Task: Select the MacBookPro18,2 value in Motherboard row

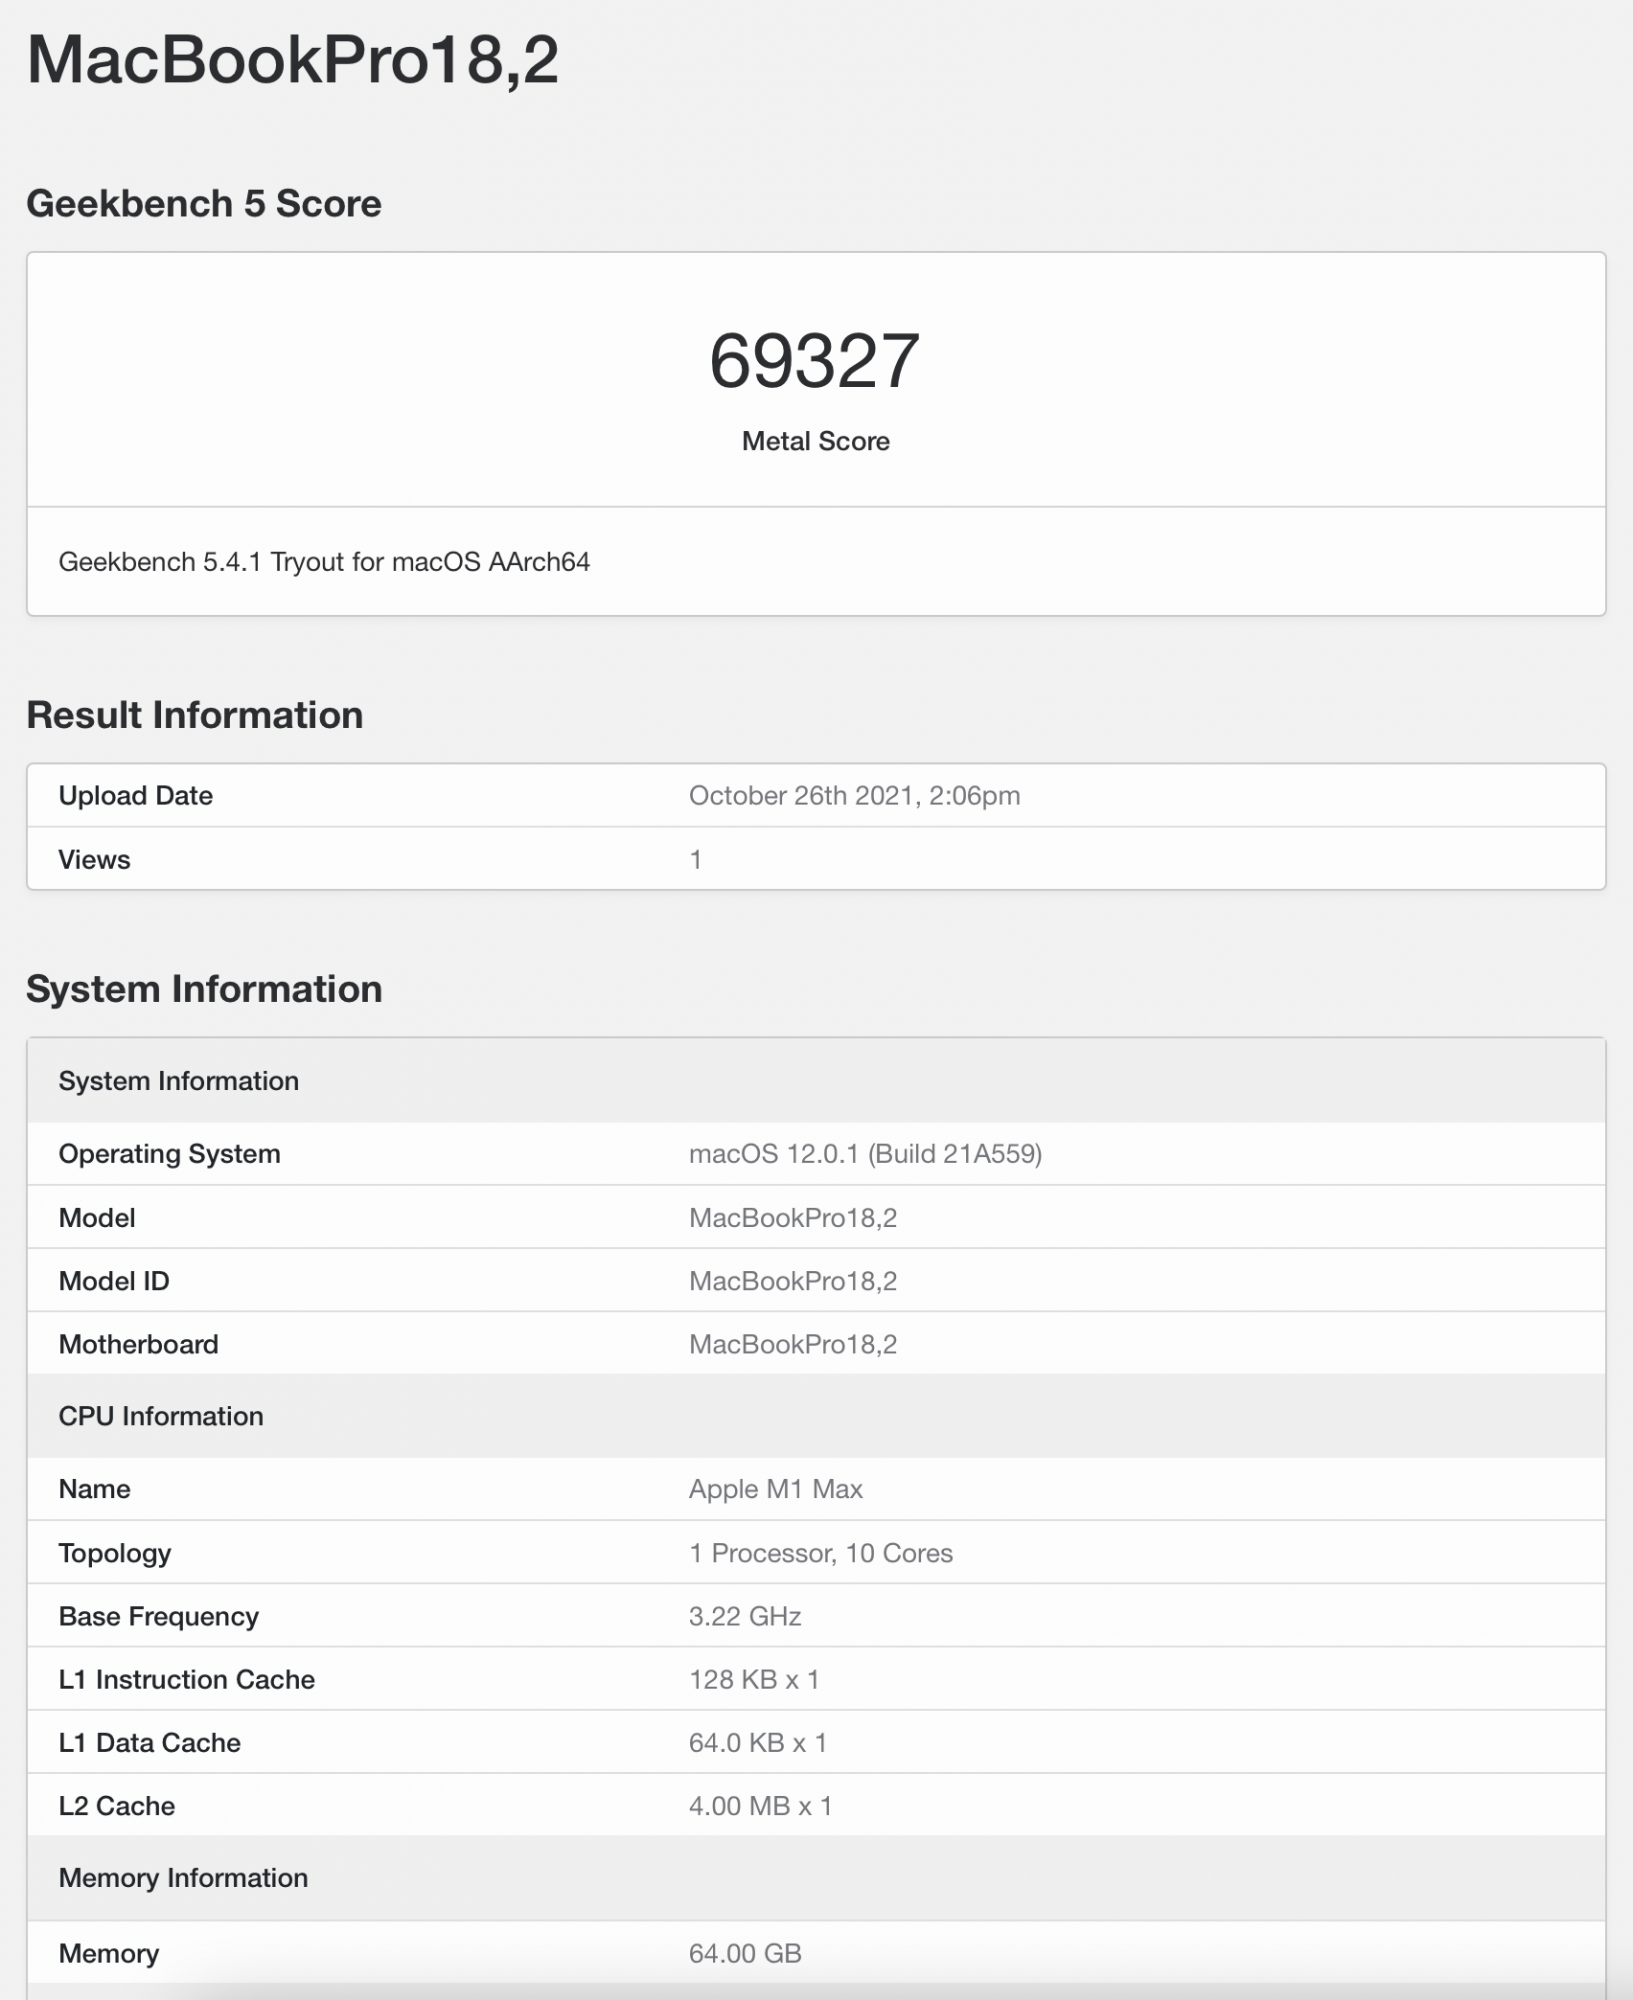Action: click(793, 1345)
